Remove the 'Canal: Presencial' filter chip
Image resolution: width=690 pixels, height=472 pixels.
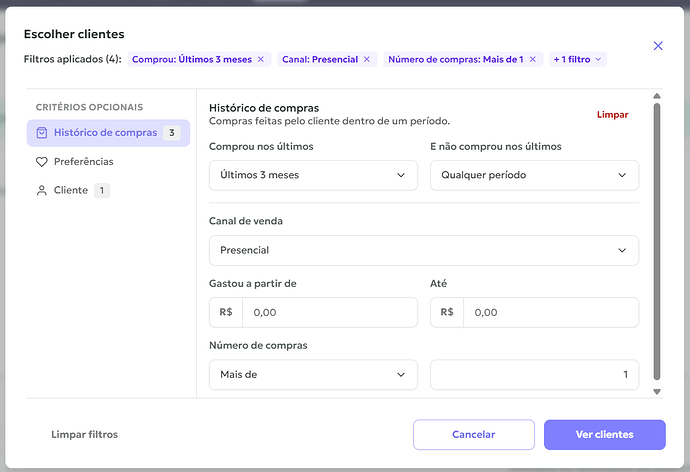367,59
